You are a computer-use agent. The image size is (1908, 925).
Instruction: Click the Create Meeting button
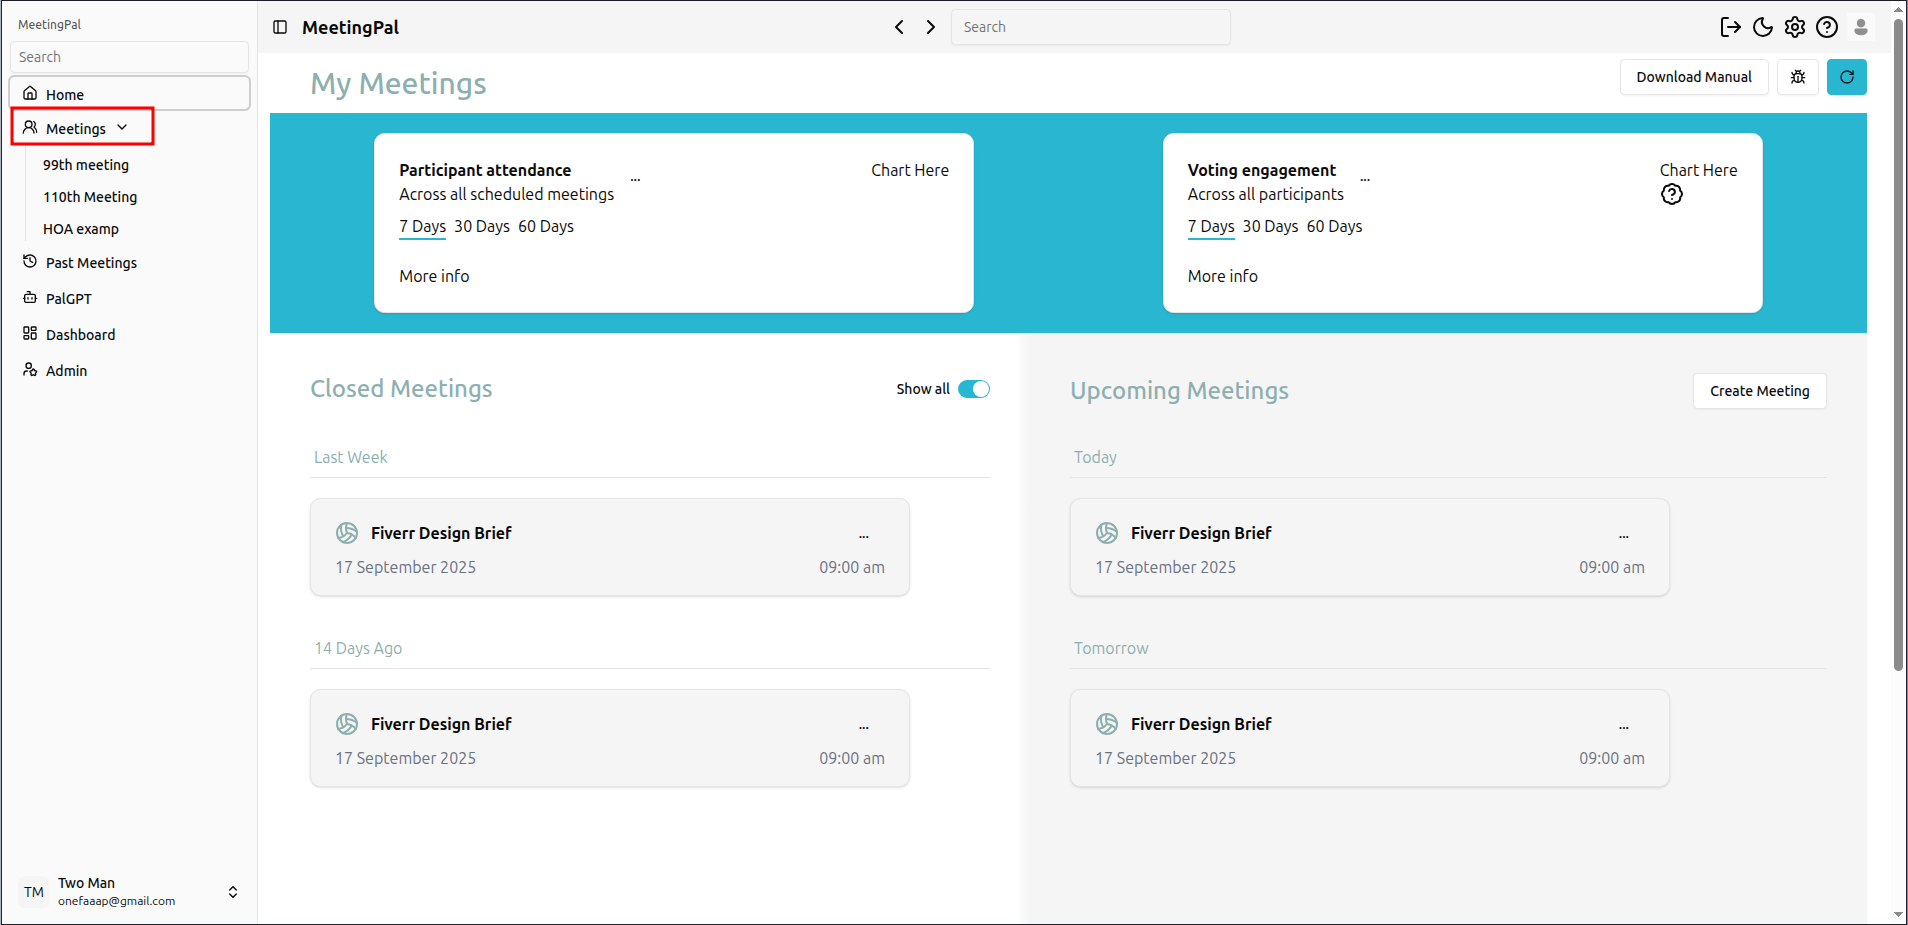(1759, 391)
